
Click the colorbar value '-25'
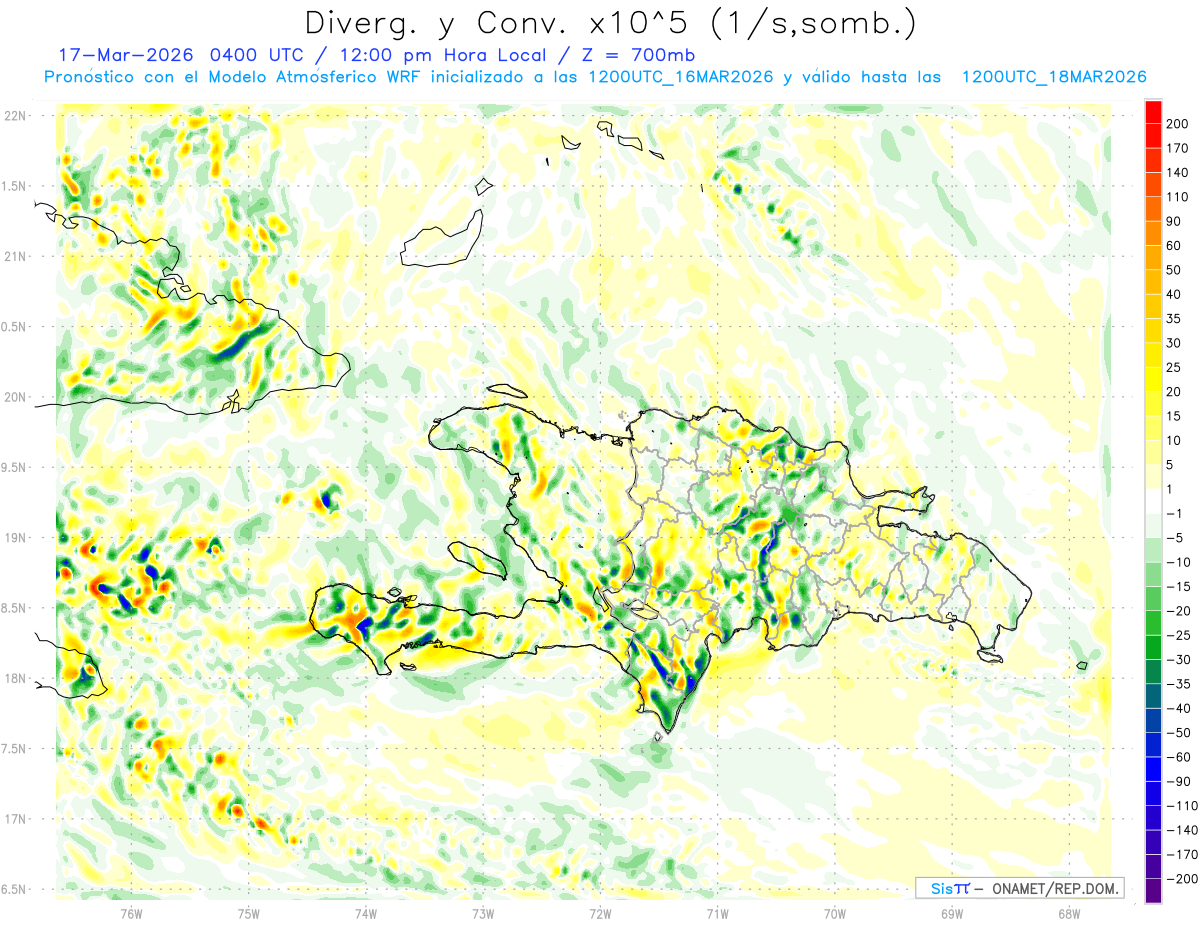tap(1180, 635)
